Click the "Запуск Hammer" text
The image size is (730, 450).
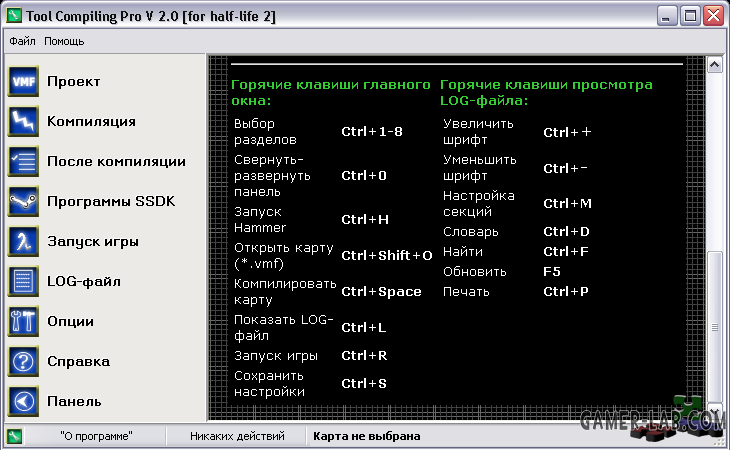(x=260, y=220)
